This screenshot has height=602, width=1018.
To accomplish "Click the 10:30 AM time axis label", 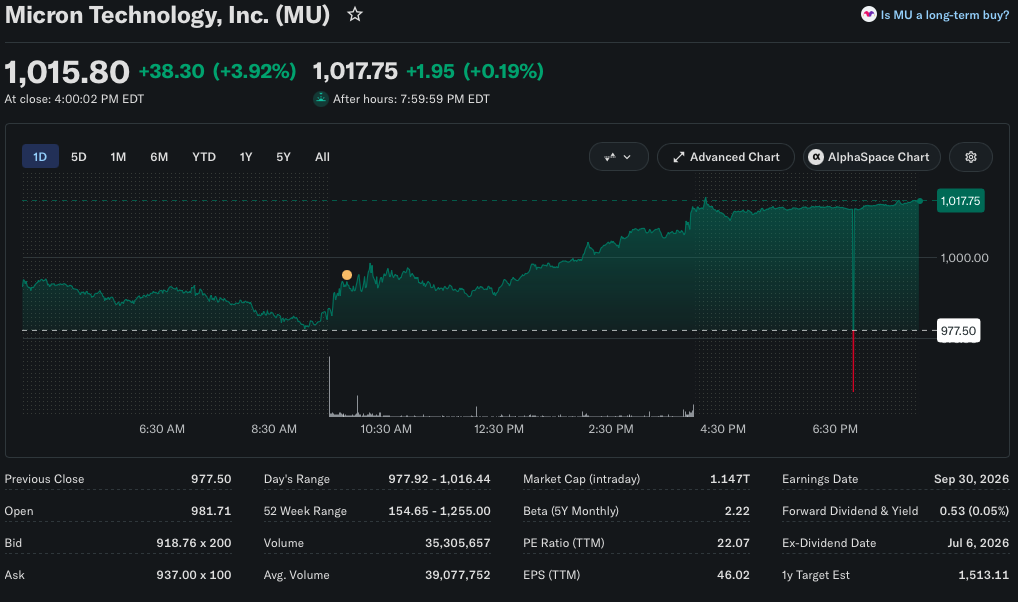I will point(386,429).
